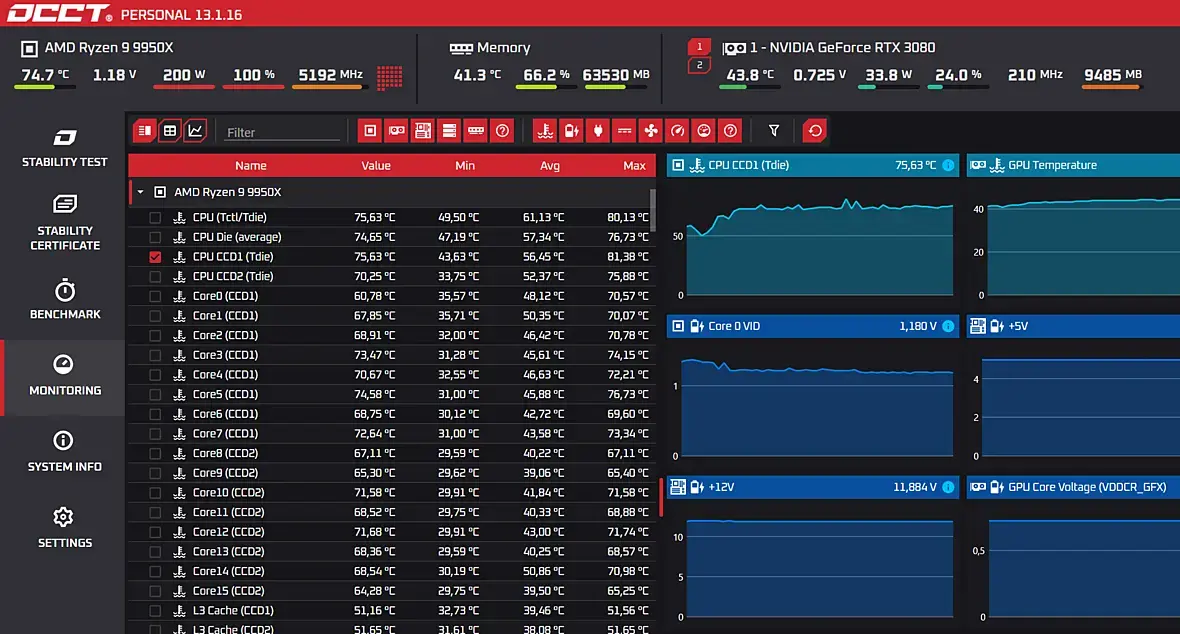Select the Core10 (CCD2) row name

(x=228, y=492)
